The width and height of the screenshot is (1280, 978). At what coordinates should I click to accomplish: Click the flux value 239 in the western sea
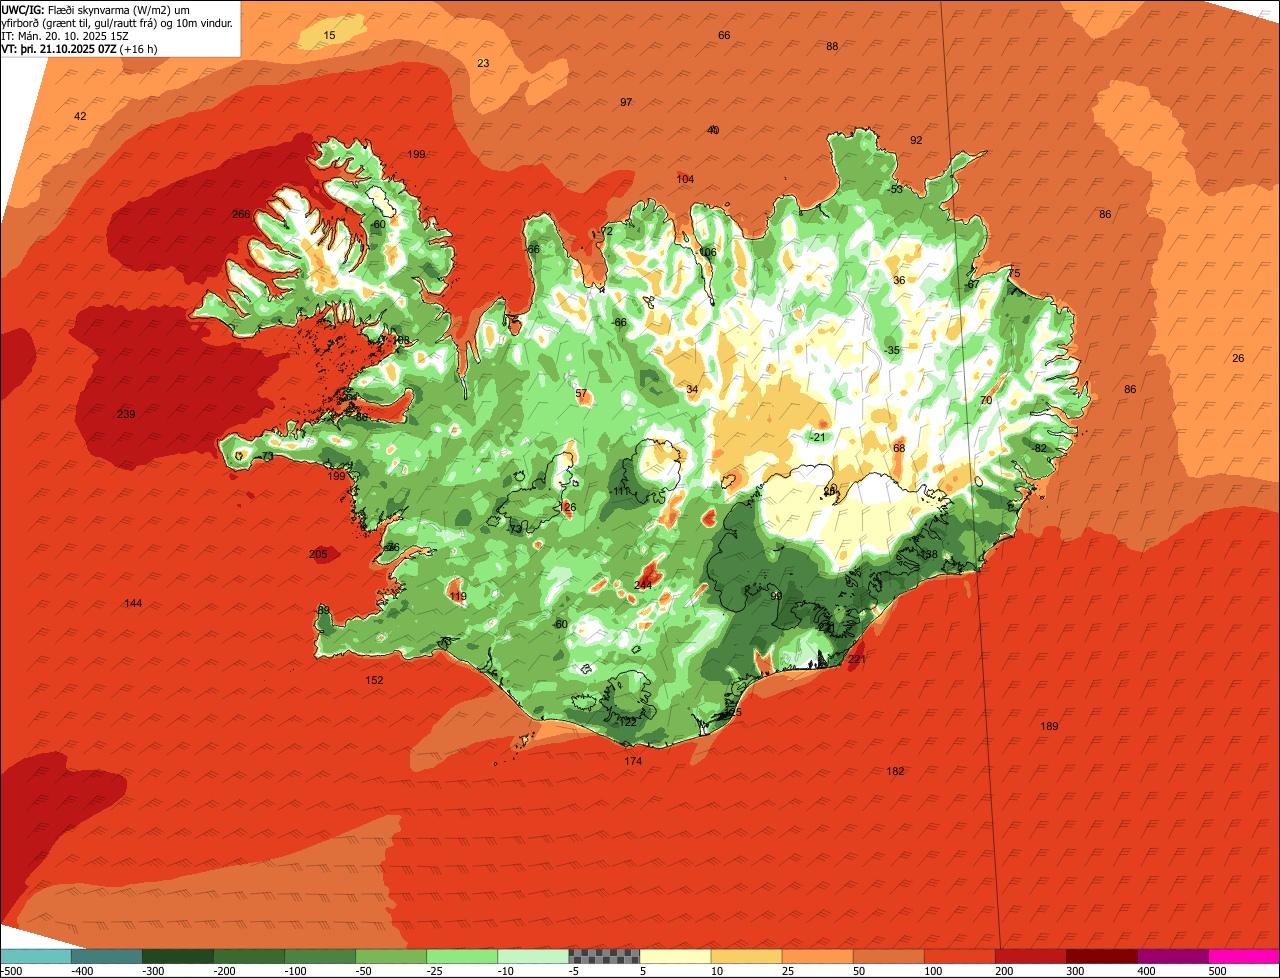coord(126,414)
